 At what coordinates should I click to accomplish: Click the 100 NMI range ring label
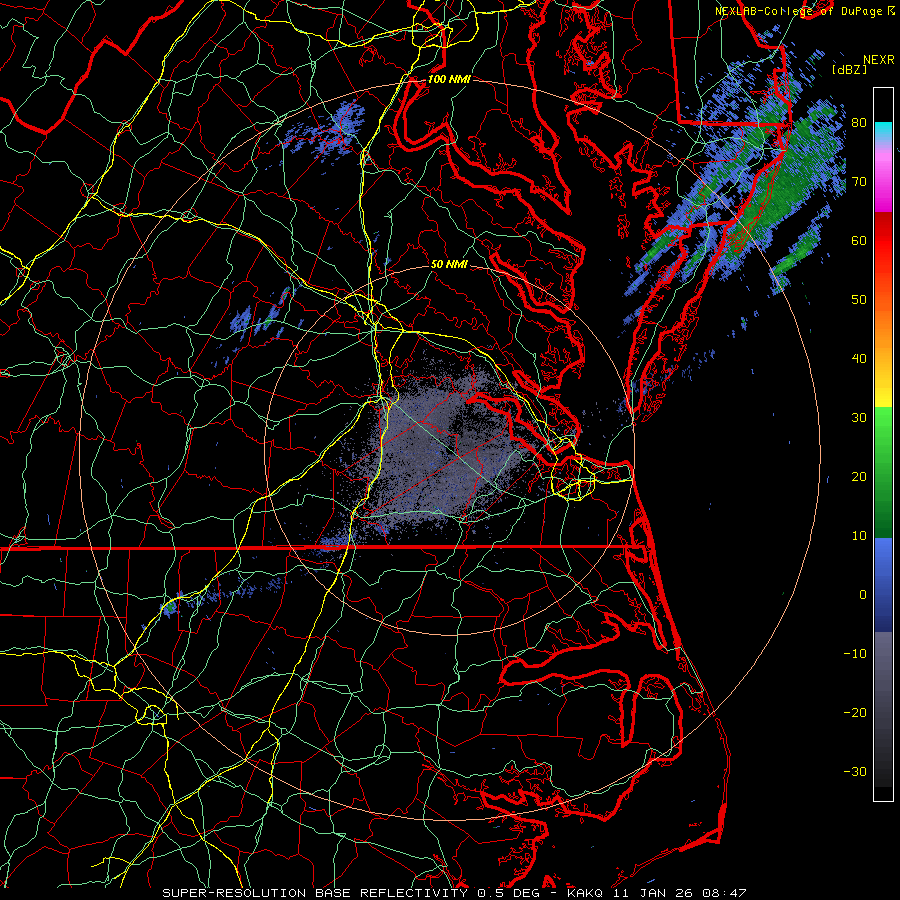click(x=449, y=79)
